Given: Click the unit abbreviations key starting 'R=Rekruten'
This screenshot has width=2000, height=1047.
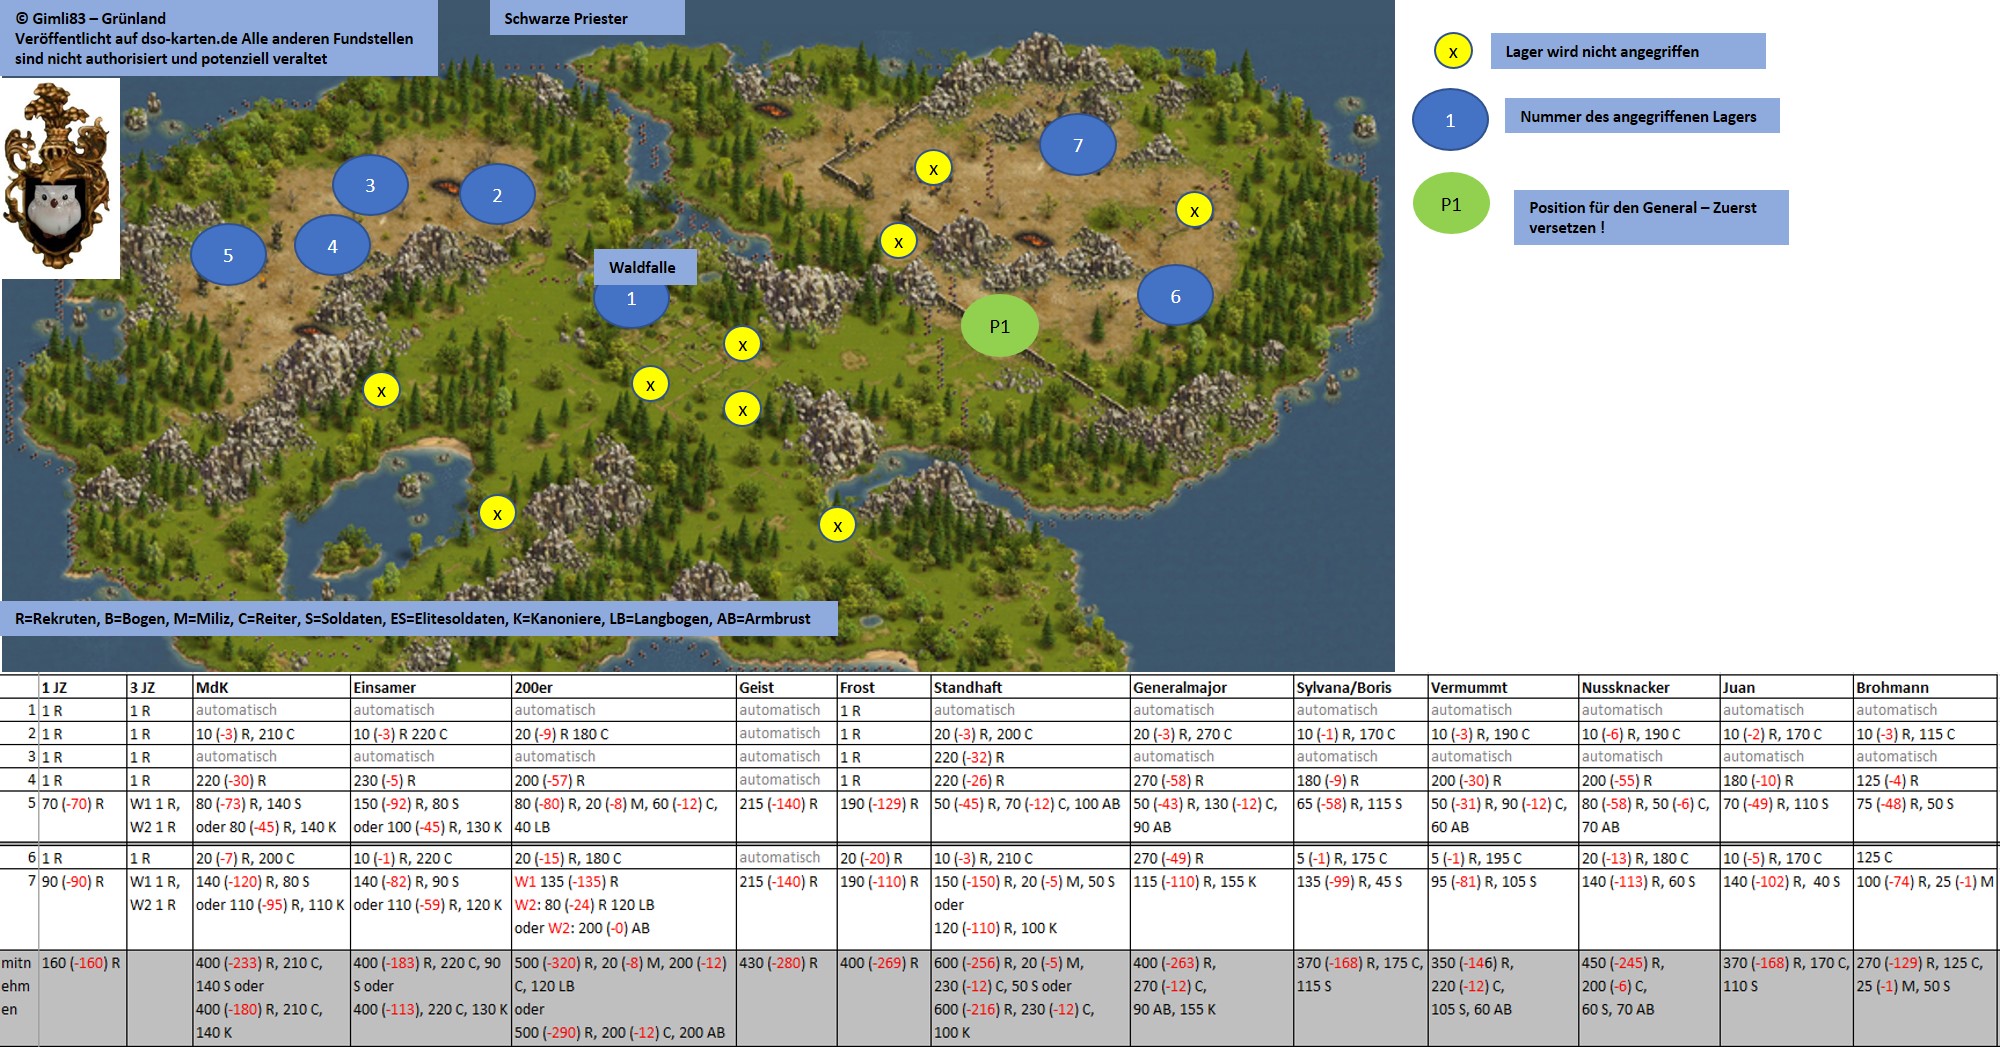Looking at the screenshot, I should [420, 618].
